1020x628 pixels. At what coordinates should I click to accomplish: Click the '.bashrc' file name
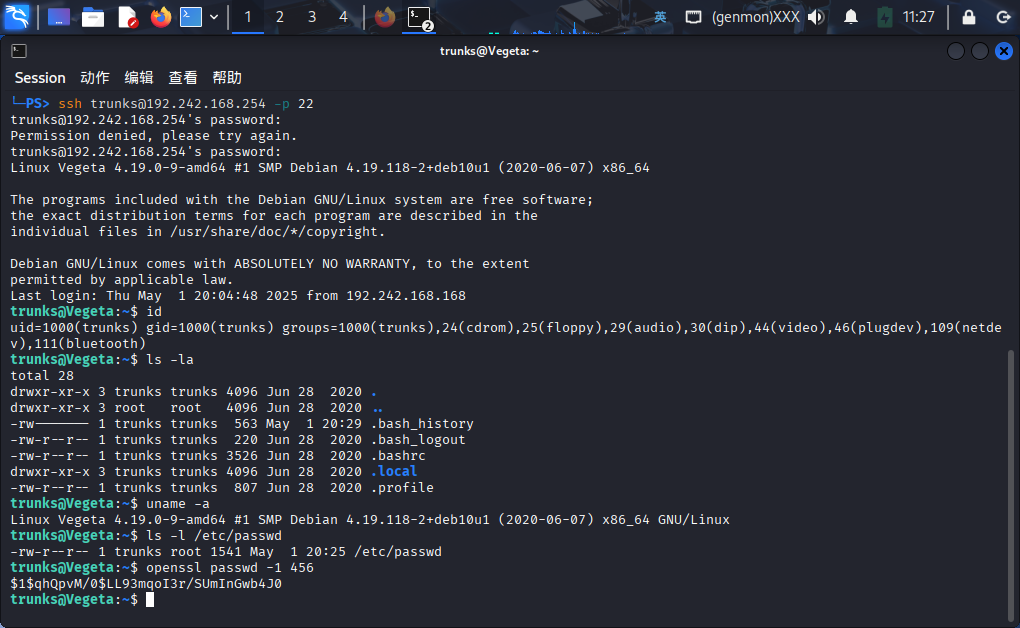point(398,456)
